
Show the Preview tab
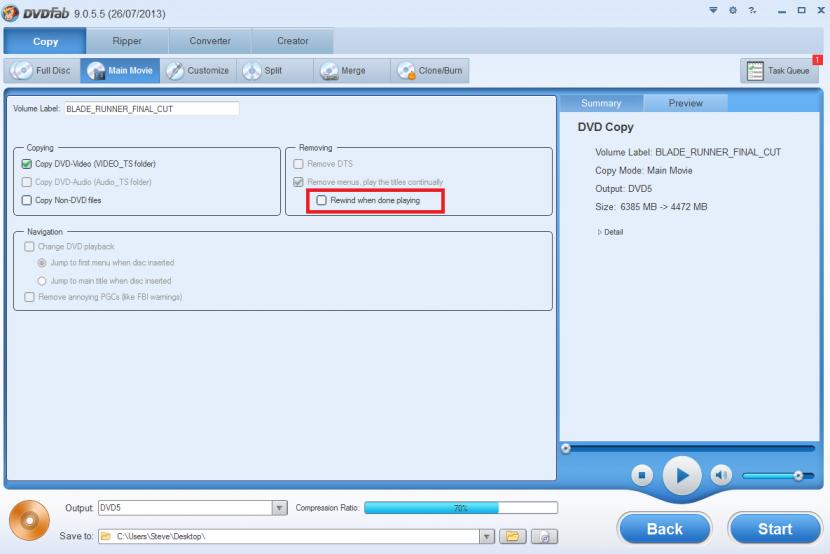(685, 103)
